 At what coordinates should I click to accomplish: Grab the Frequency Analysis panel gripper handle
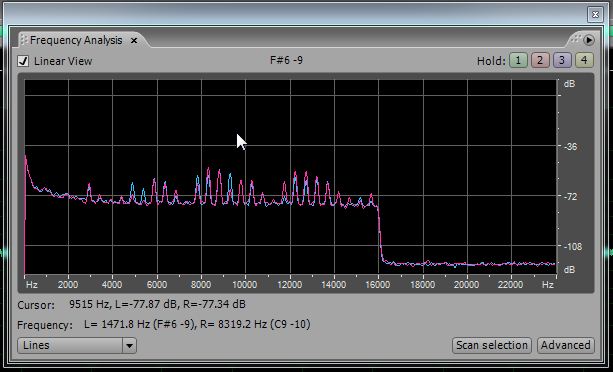pyautogui.click(x=23, y=40)
